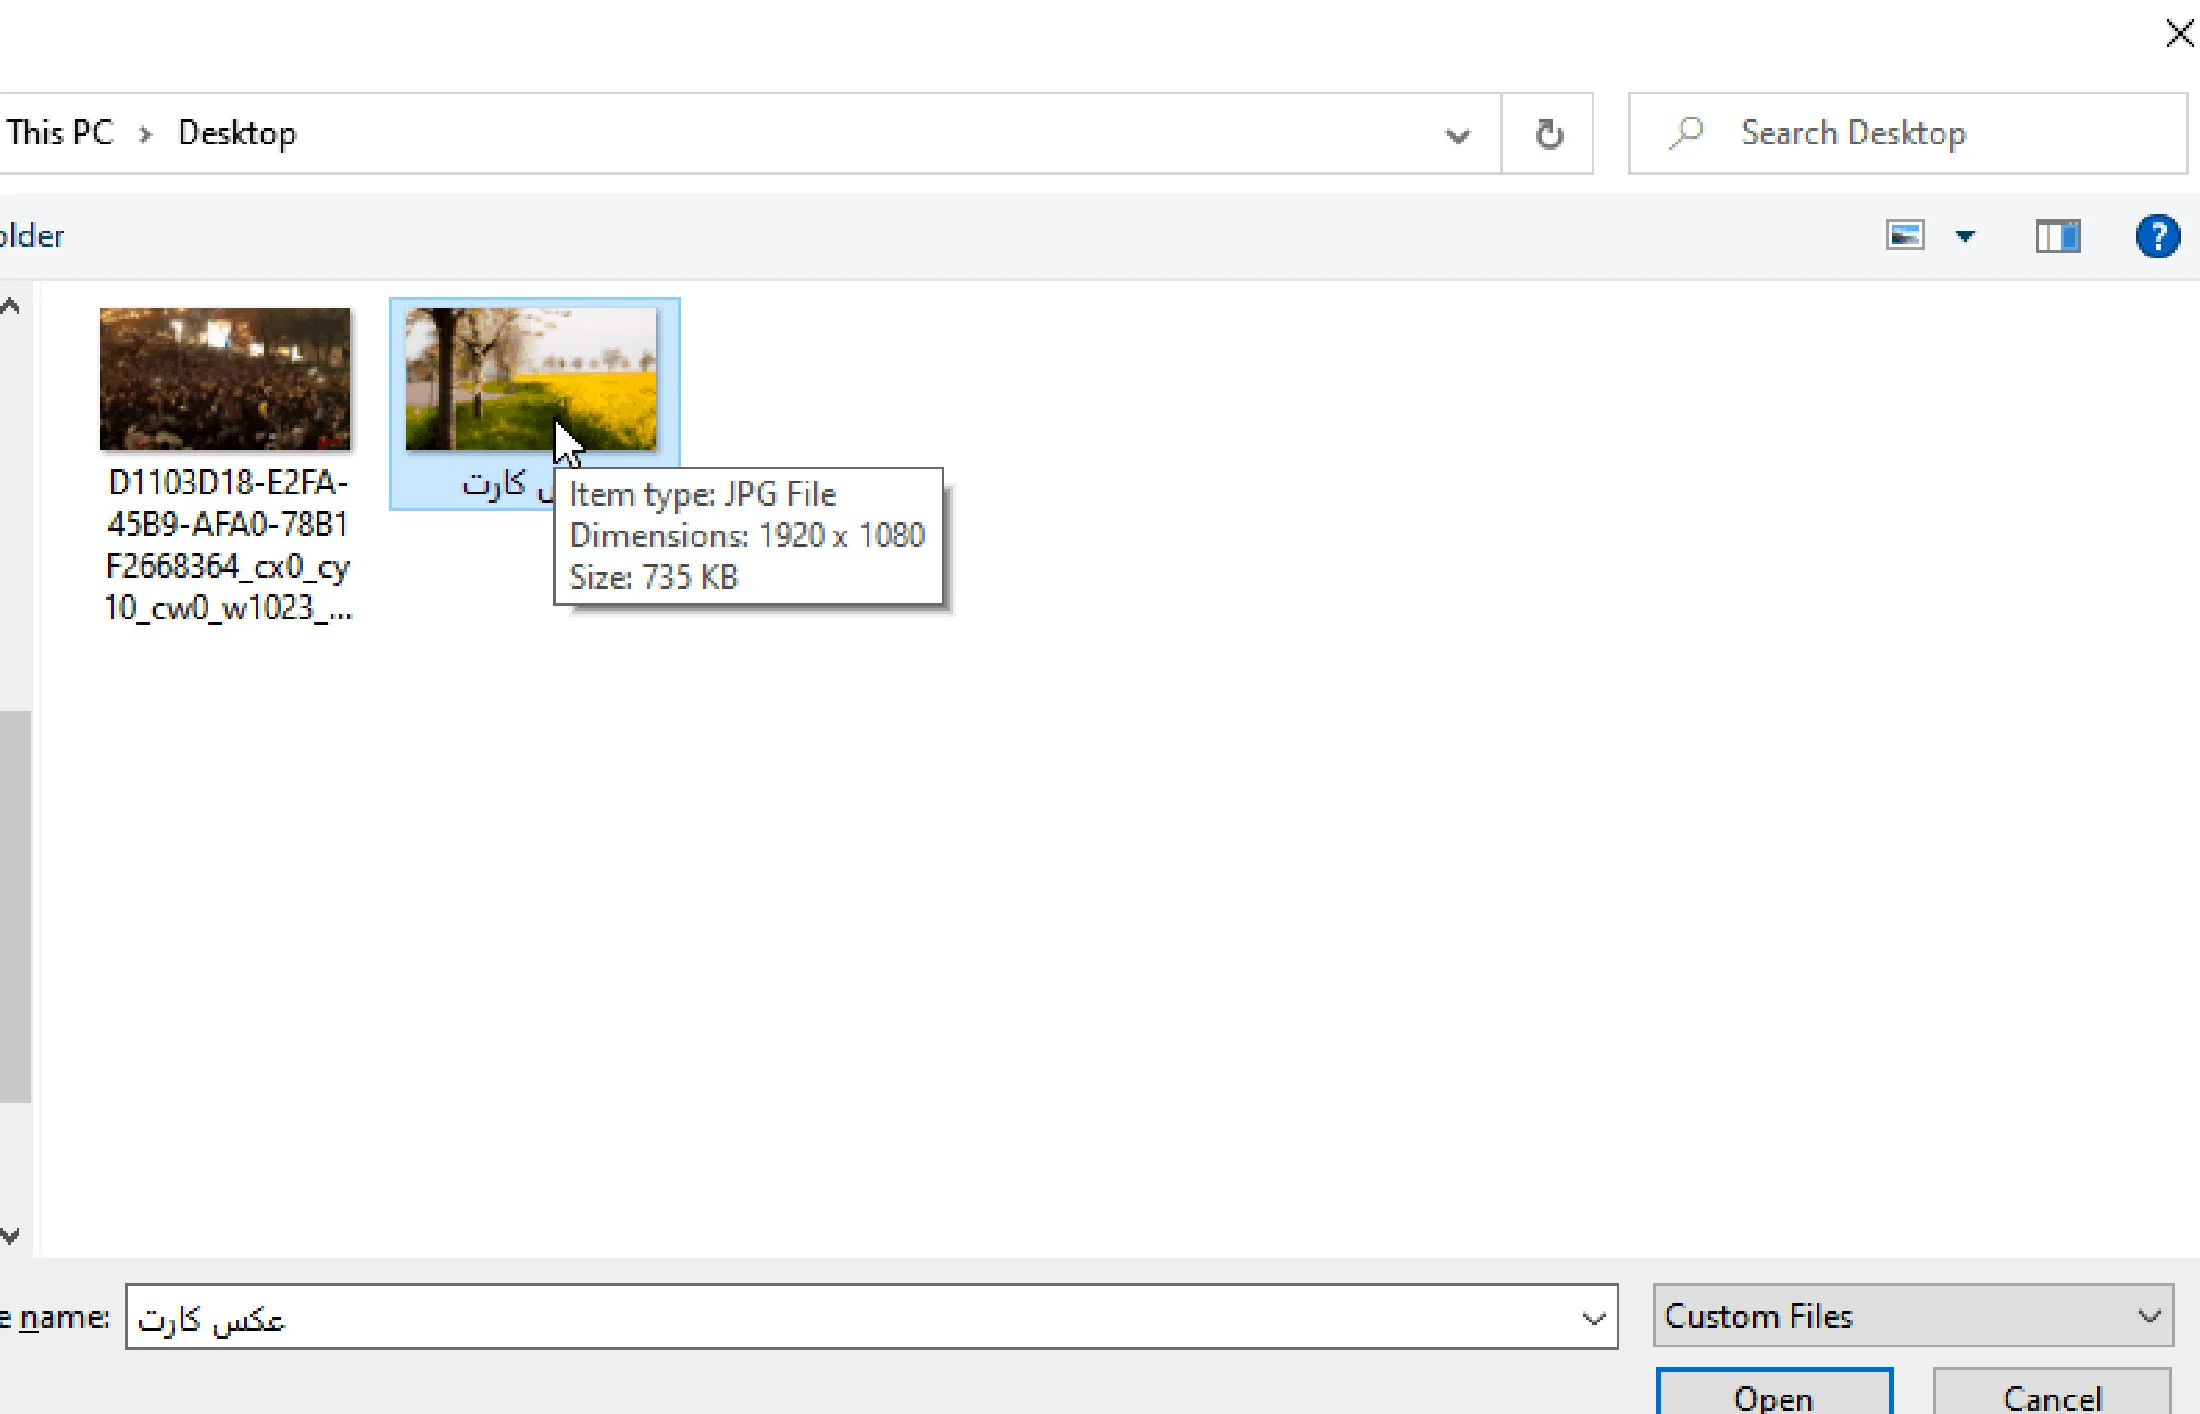This screenshot has width=2200, height=1414.
Task: Select the crowd photo thumbnail
Action: point(225,379)
